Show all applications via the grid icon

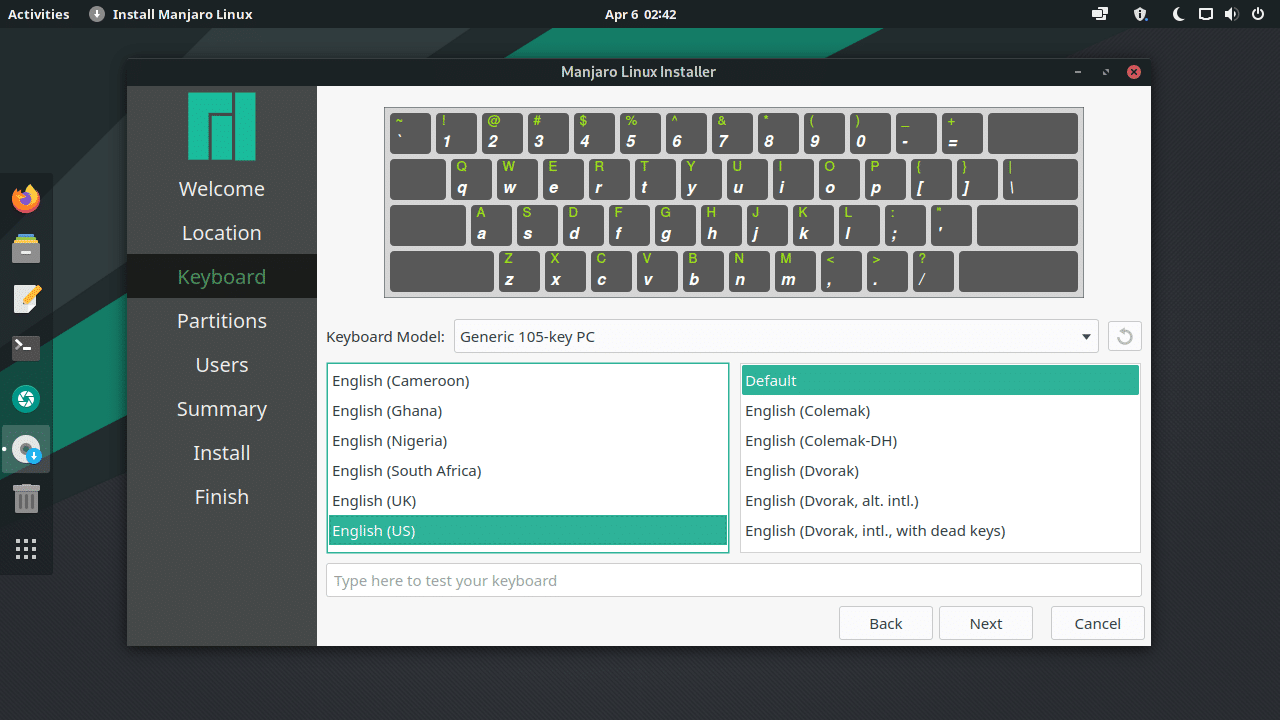coord(26,548)
